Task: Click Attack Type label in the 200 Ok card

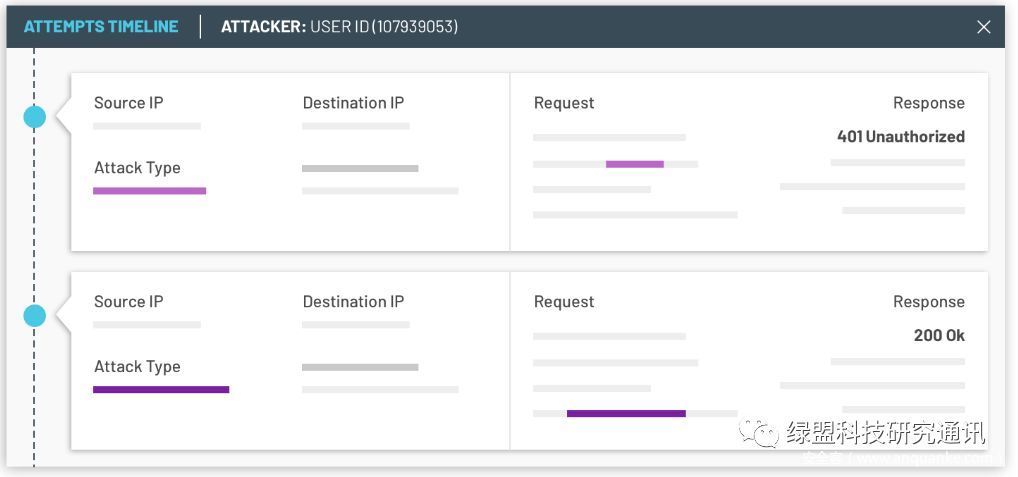Action: pos(137,367)
